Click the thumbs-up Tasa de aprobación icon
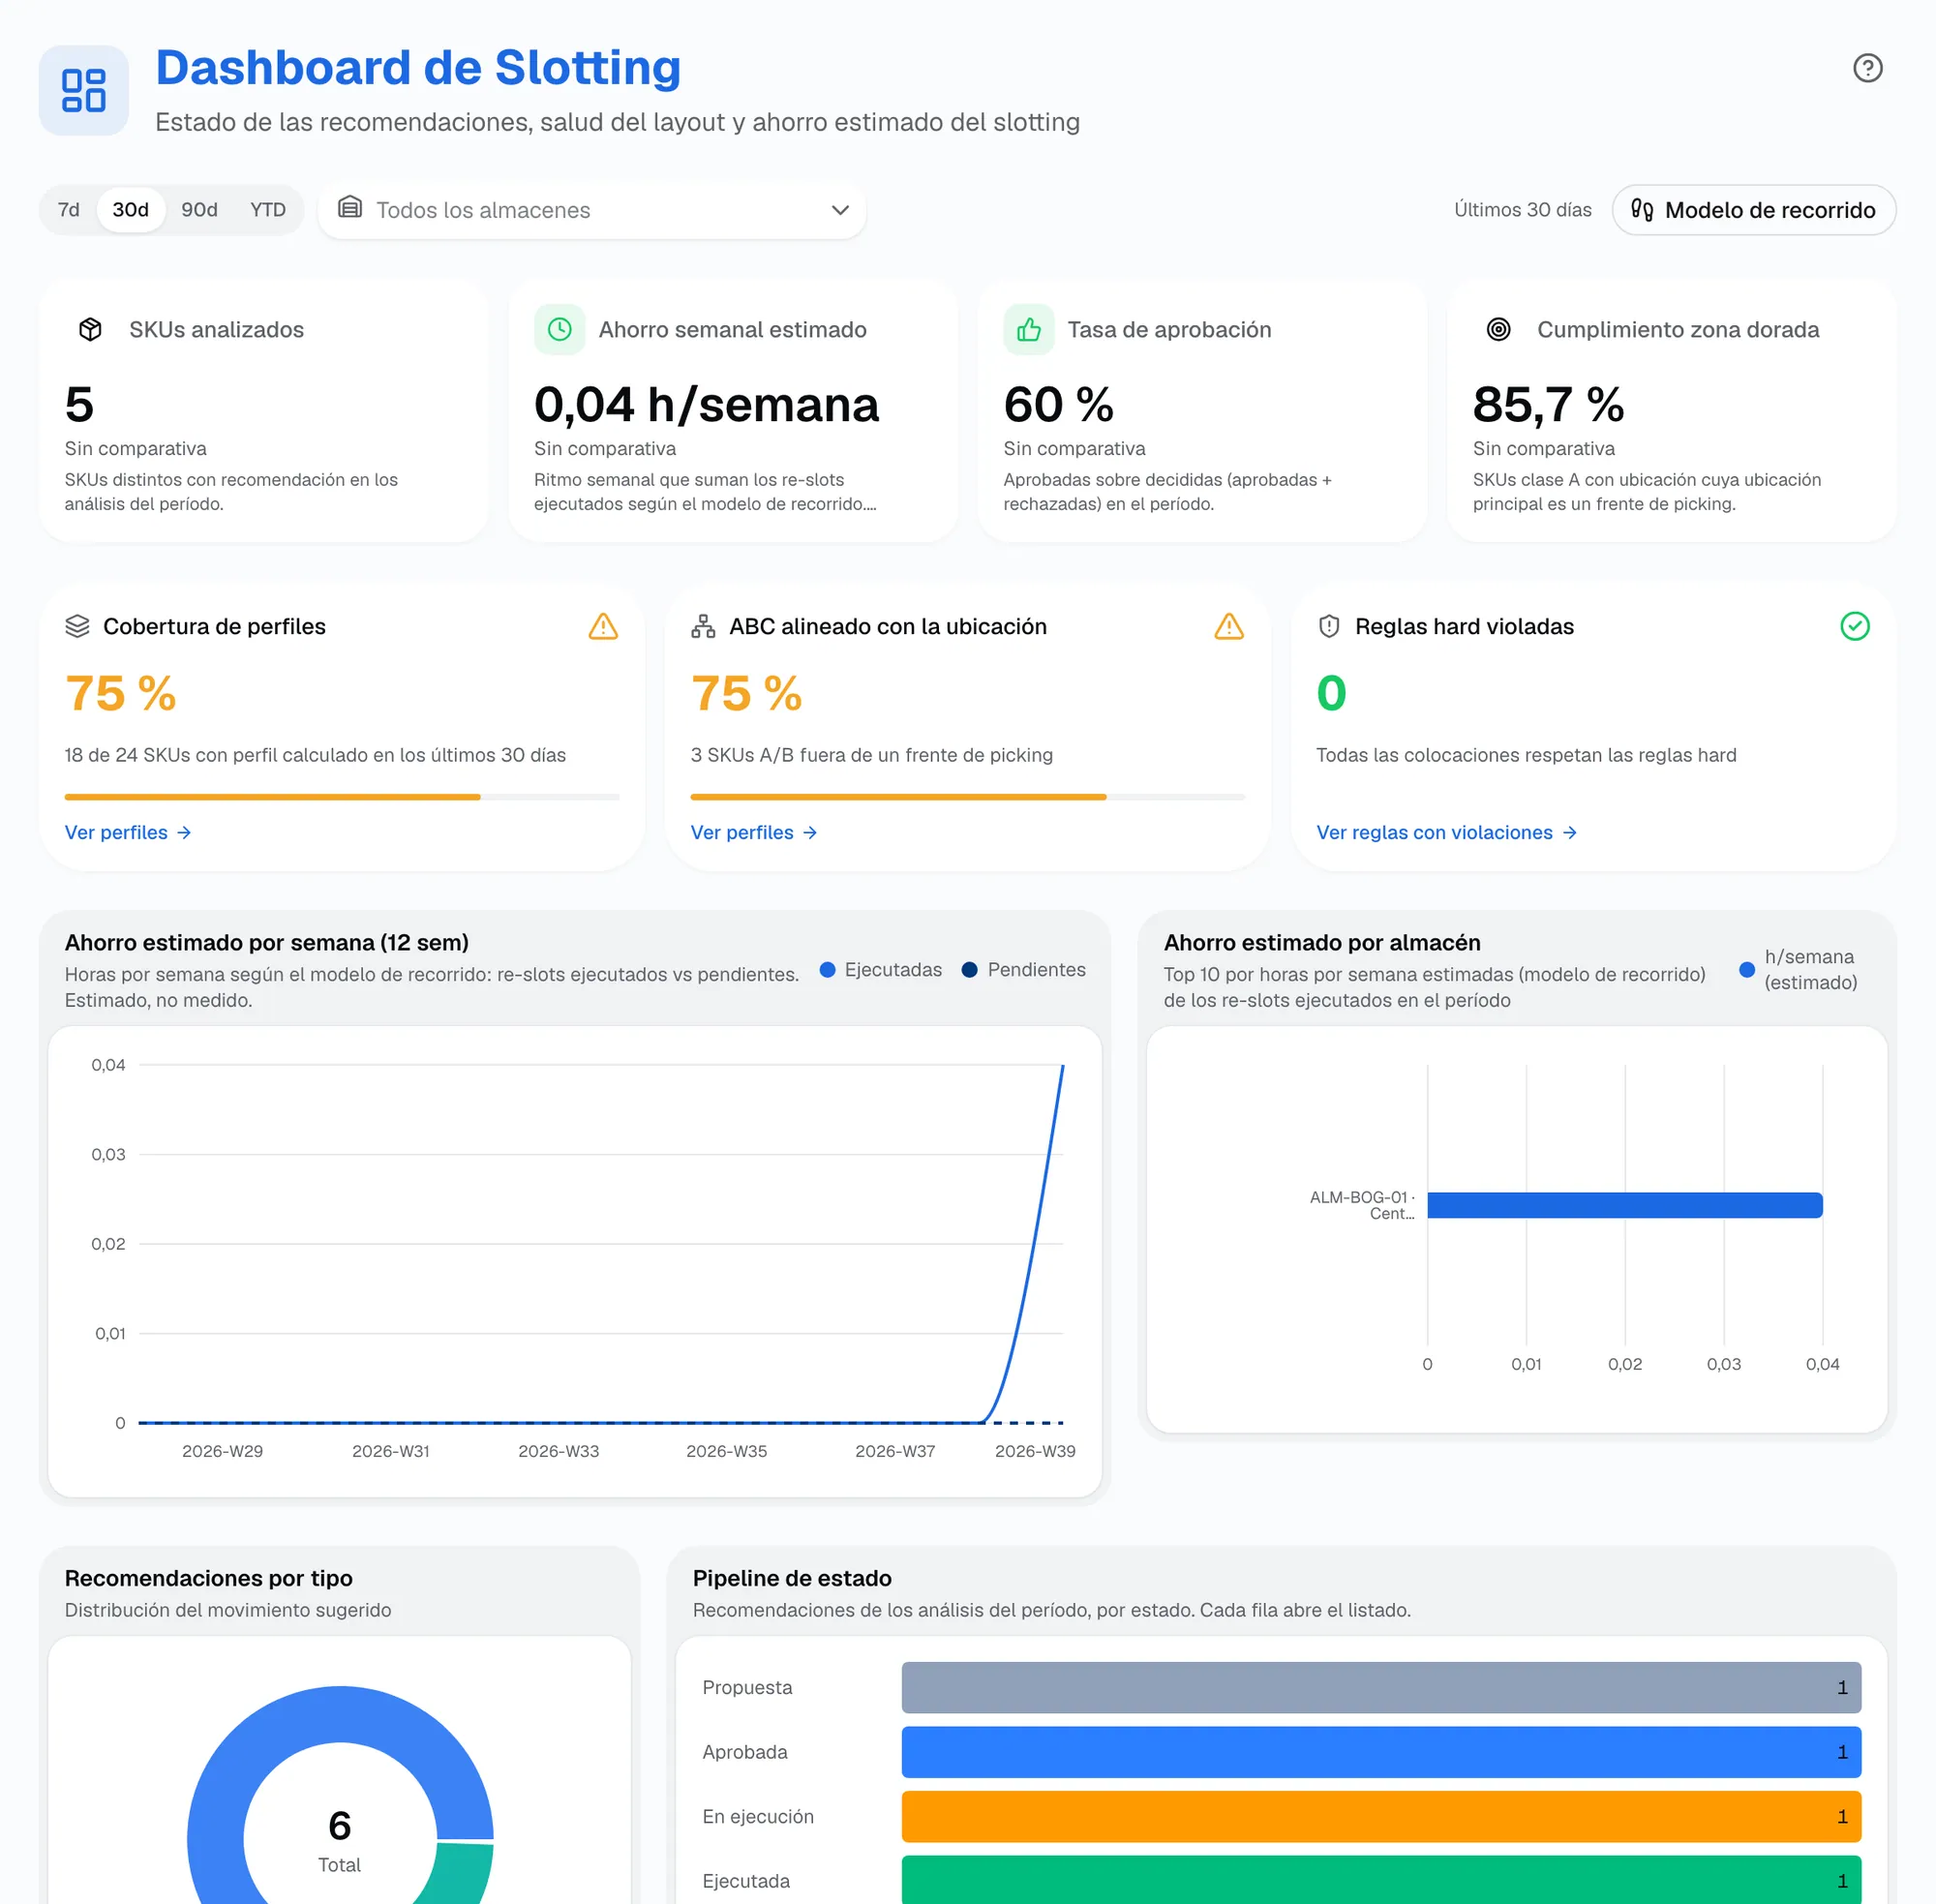This screenshot has width=1936, height=1904. tap(1029, 329)
